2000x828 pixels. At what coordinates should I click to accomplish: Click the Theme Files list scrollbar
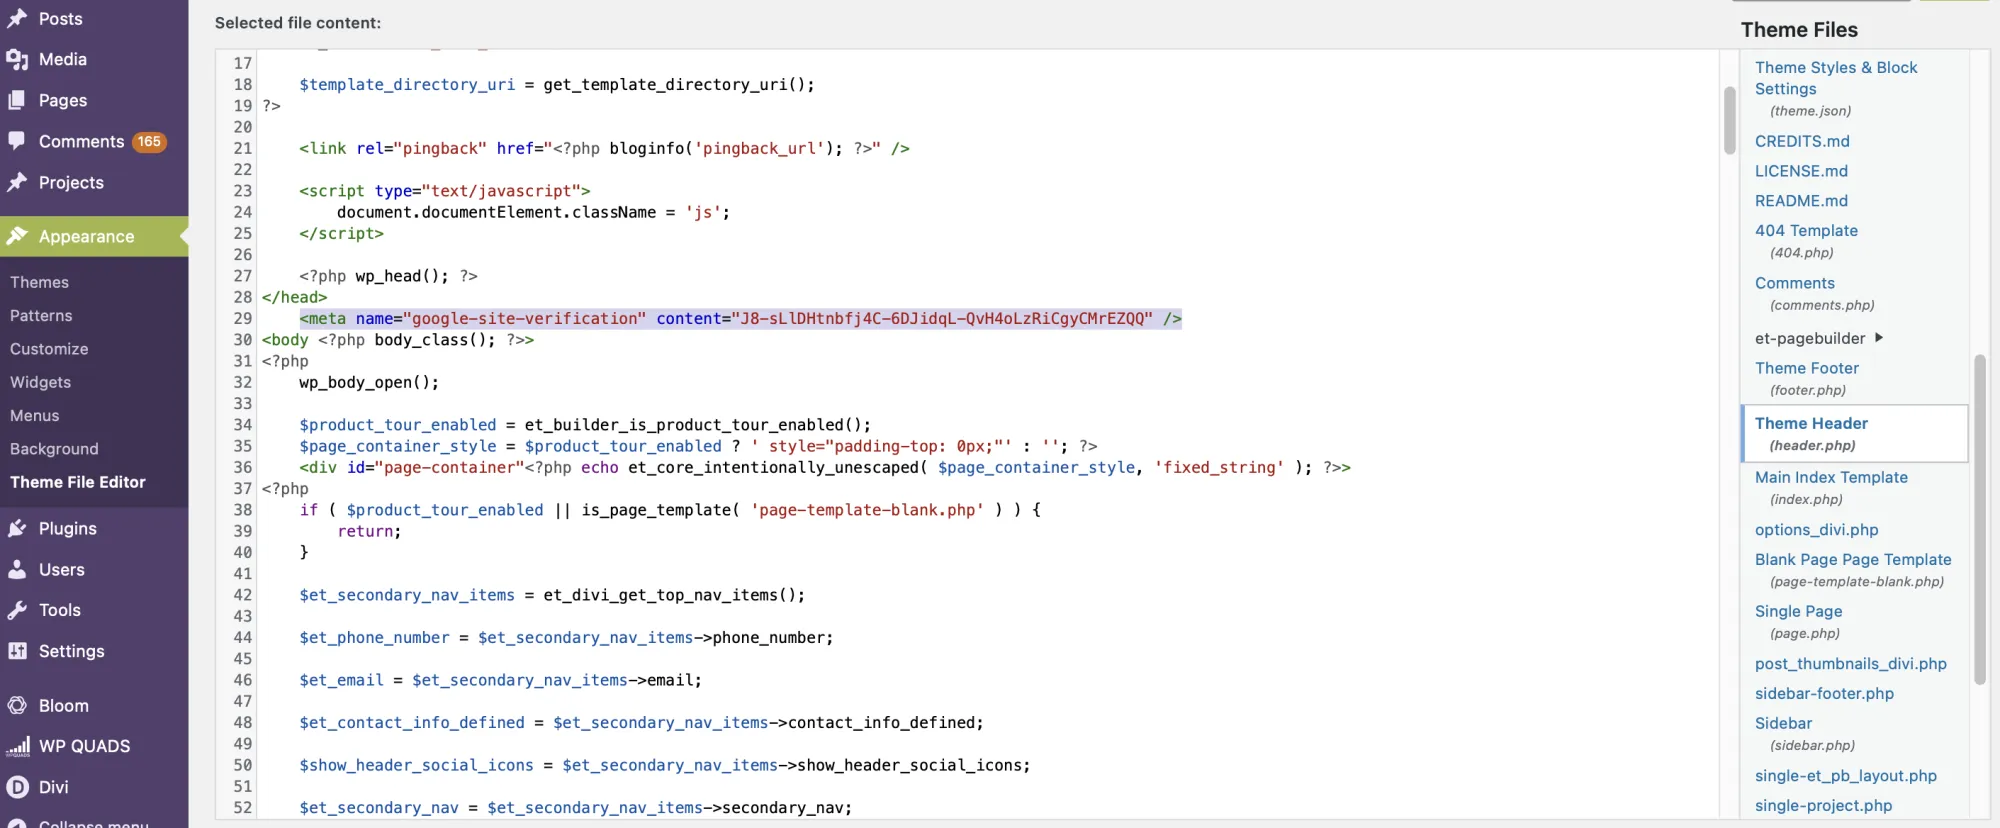click(1979, 518)
